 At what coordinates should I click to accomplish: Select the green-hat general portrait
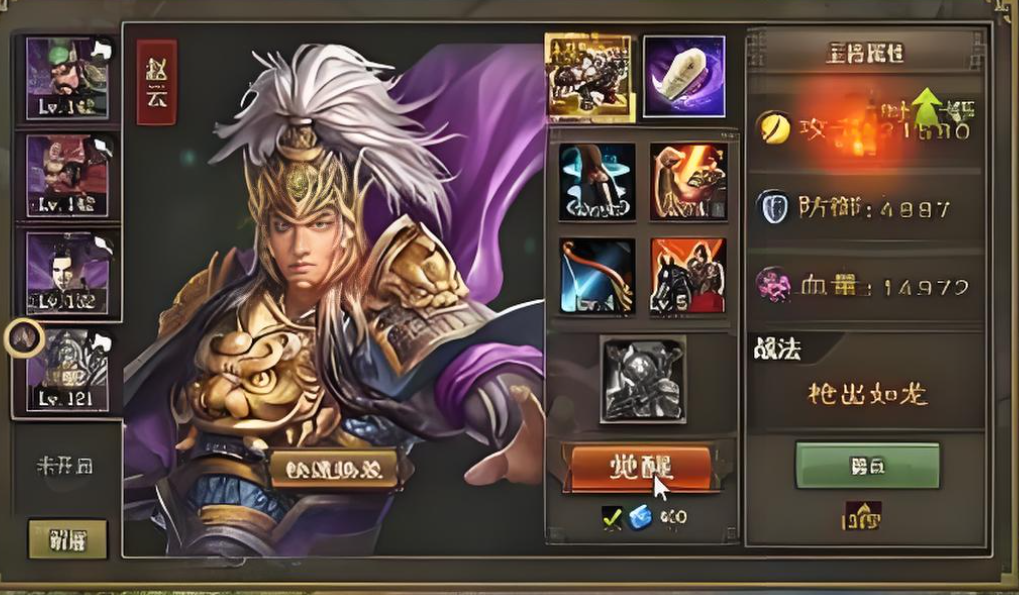pyautogui.click(x=68, y=78)
